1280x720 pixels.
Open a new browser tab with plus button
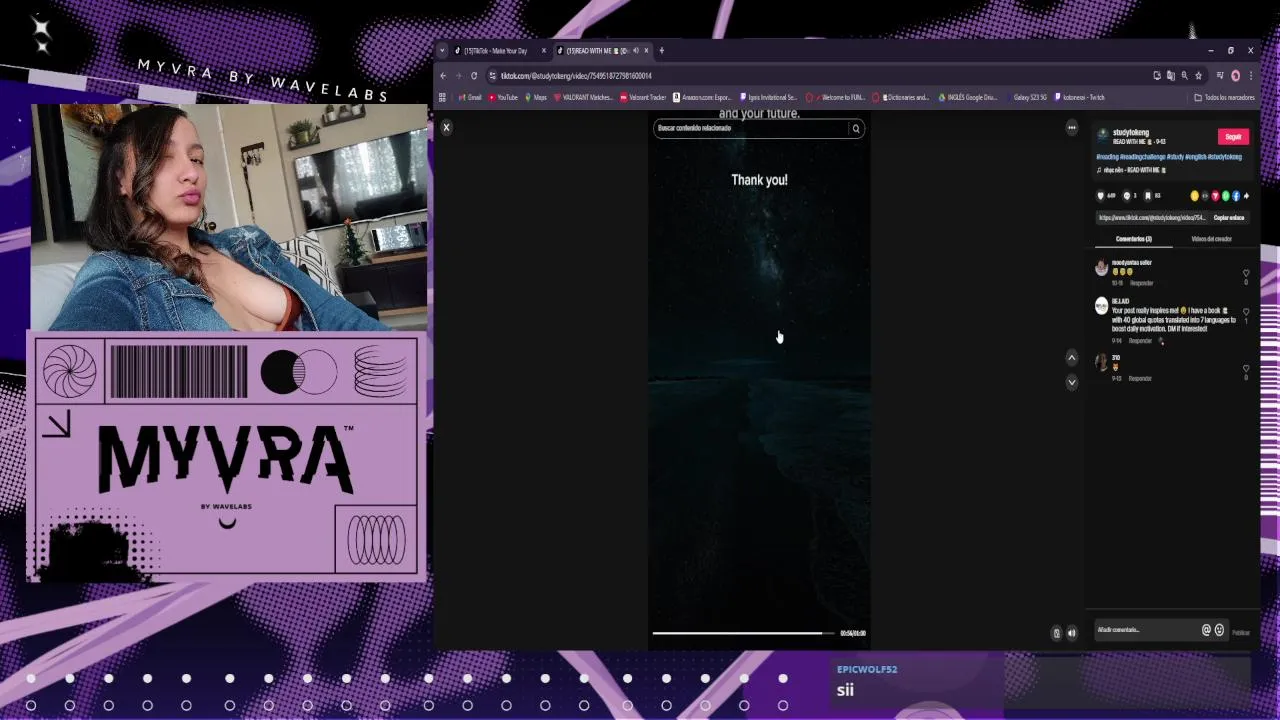(661, 50)
